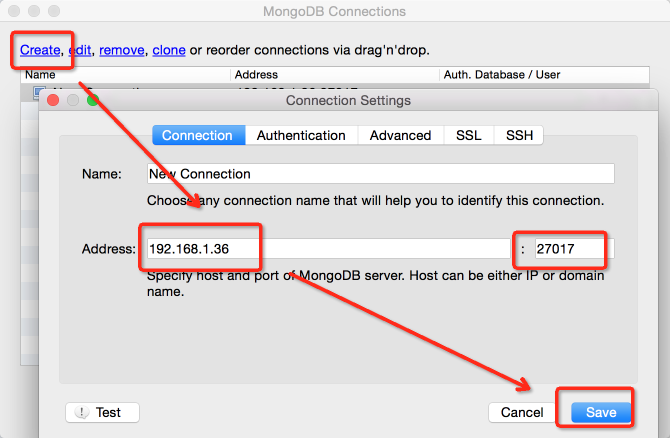The image size is (670, 438).
Task: Click the port number field 27017
Action: pyautogui.click(x=574, y=249)
